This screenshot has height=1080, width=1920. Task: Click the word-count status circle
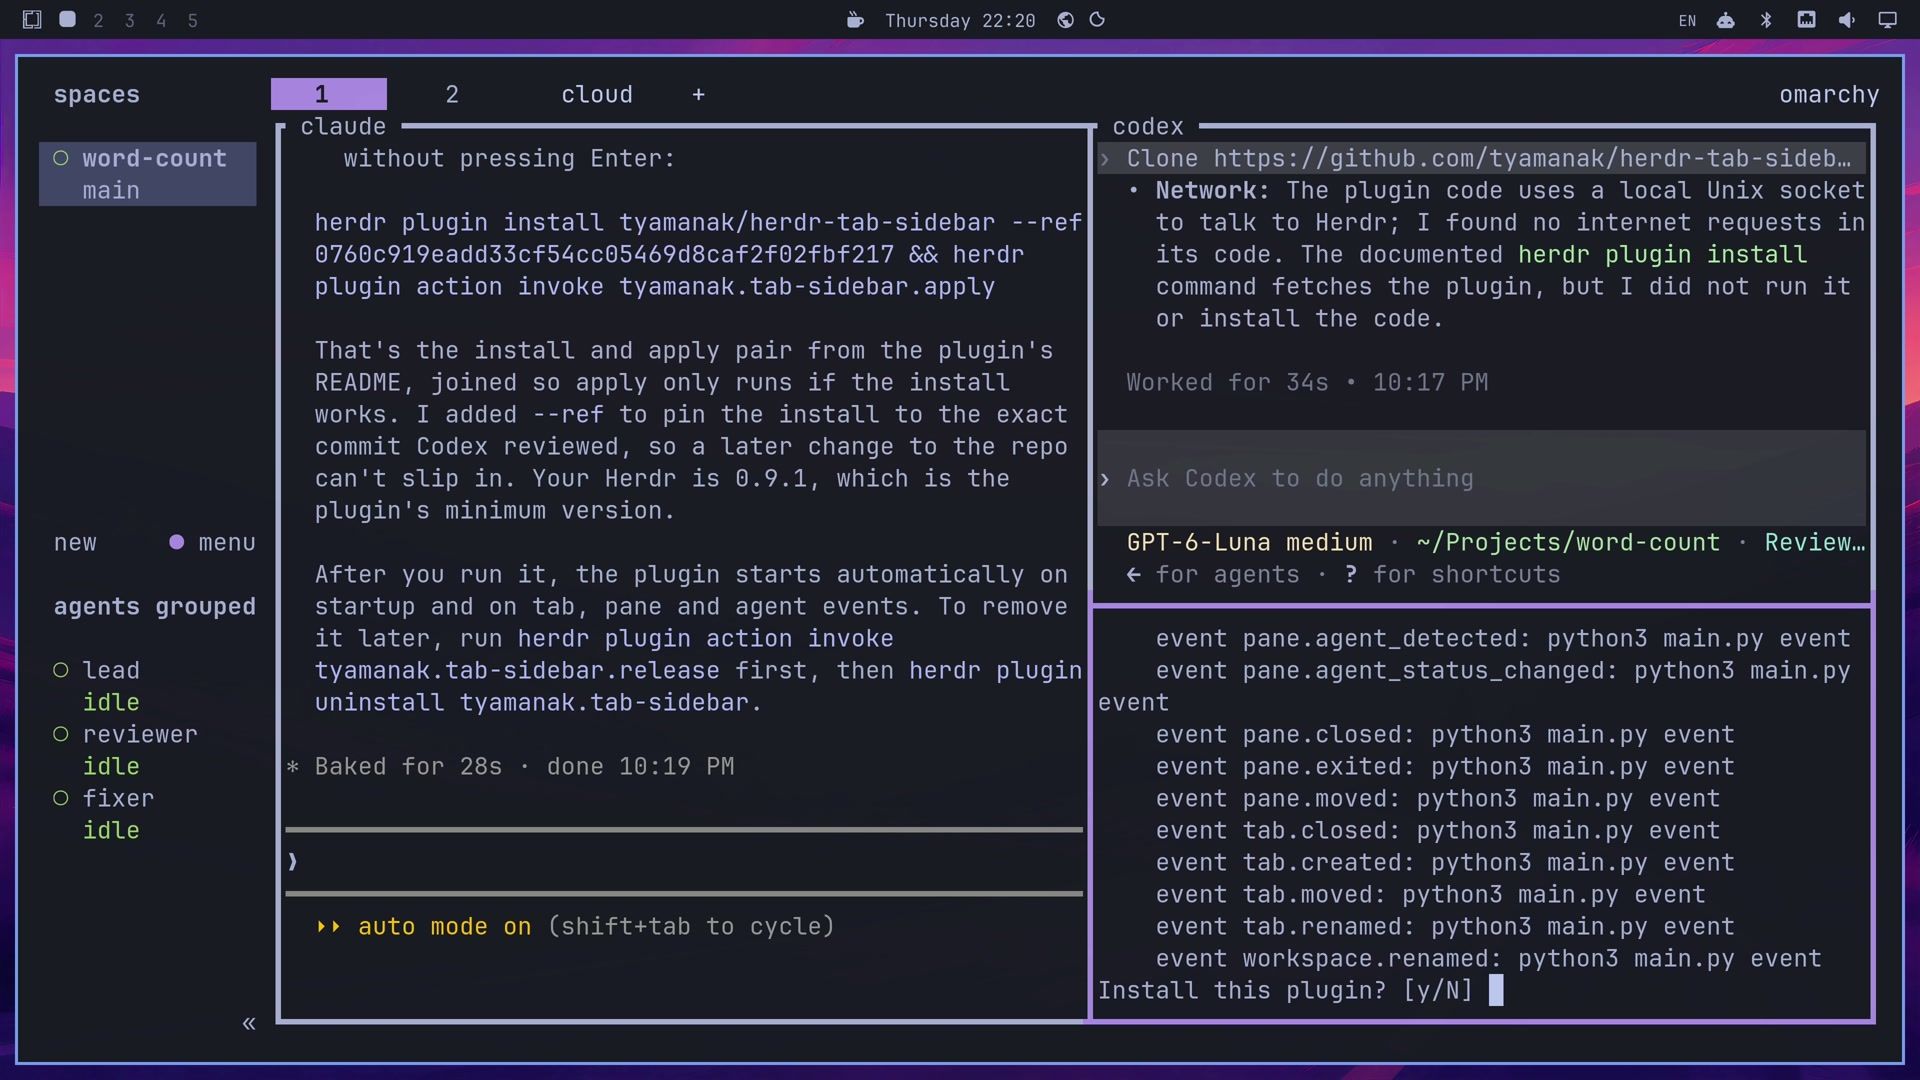point(61,158)
